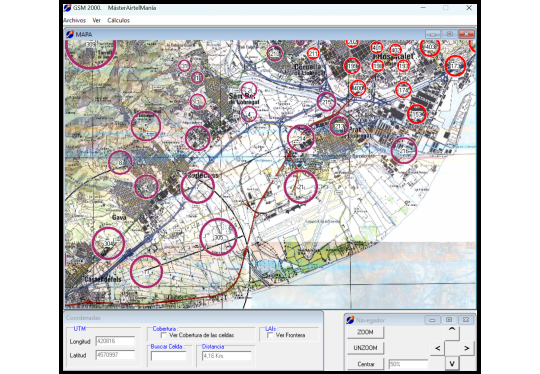Image resolution: width=540 pixels, height=374 pixels.
Task: Select cell marker 305 on the map
Action: pos(218,237)
